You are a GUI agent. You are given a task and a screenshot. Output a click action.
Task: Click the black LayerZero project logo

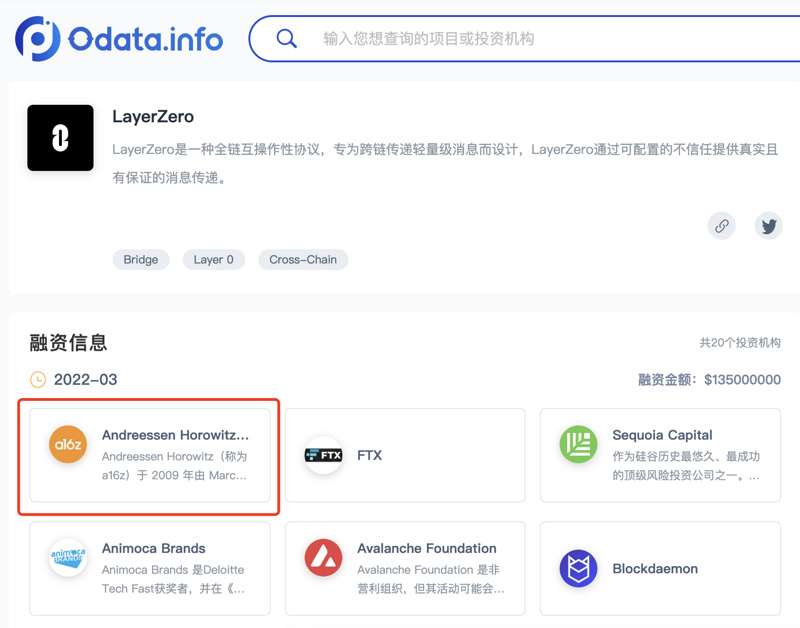pos(60,137)
